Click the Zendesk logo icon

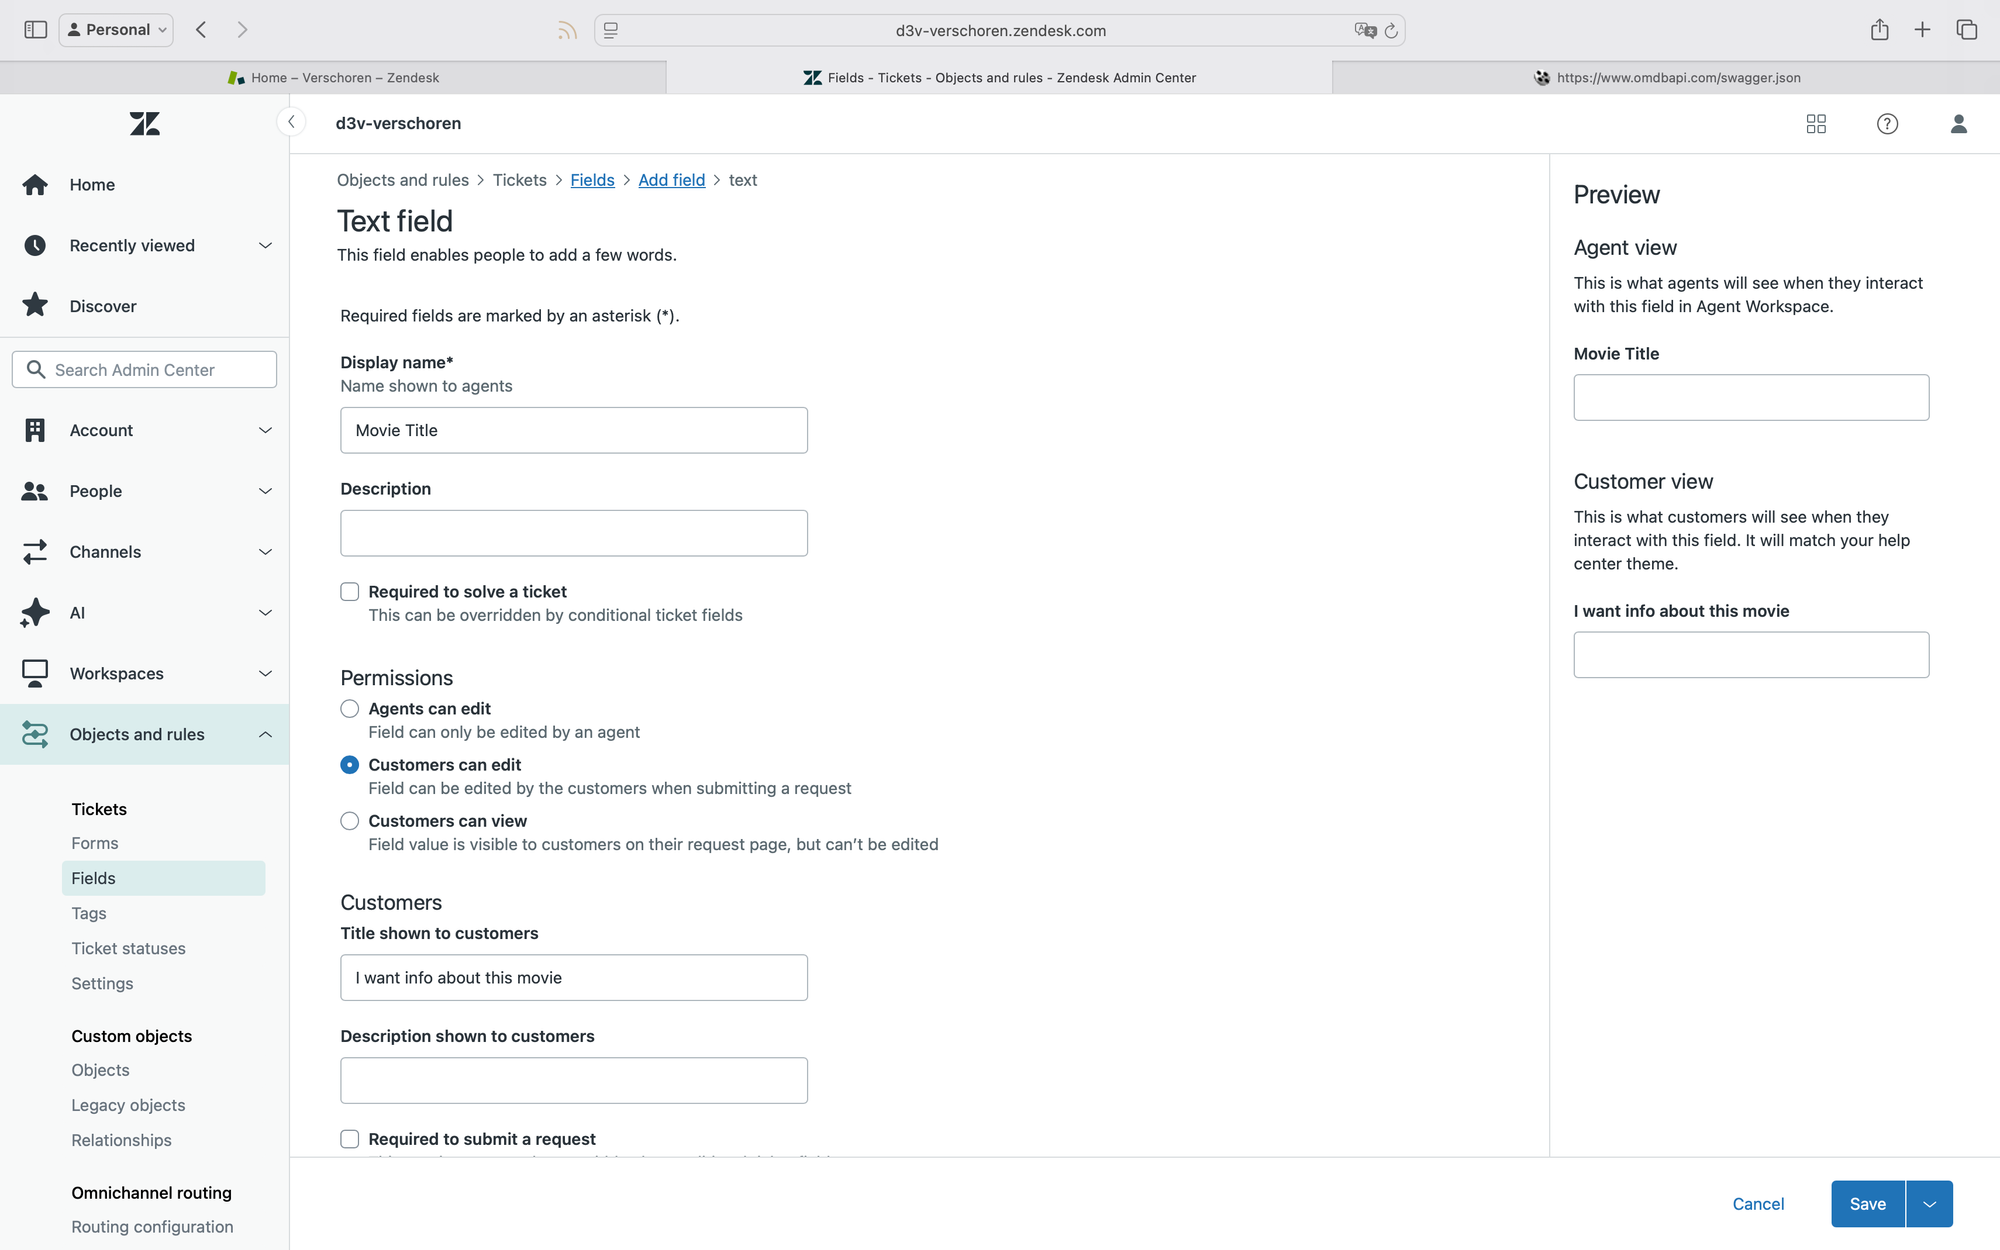pos(144,124)
